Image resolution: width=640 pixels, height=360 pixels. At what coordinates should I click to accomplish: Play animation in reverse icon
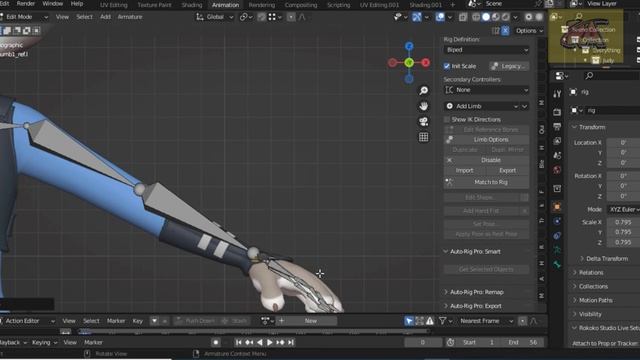[x=260, y=342]
